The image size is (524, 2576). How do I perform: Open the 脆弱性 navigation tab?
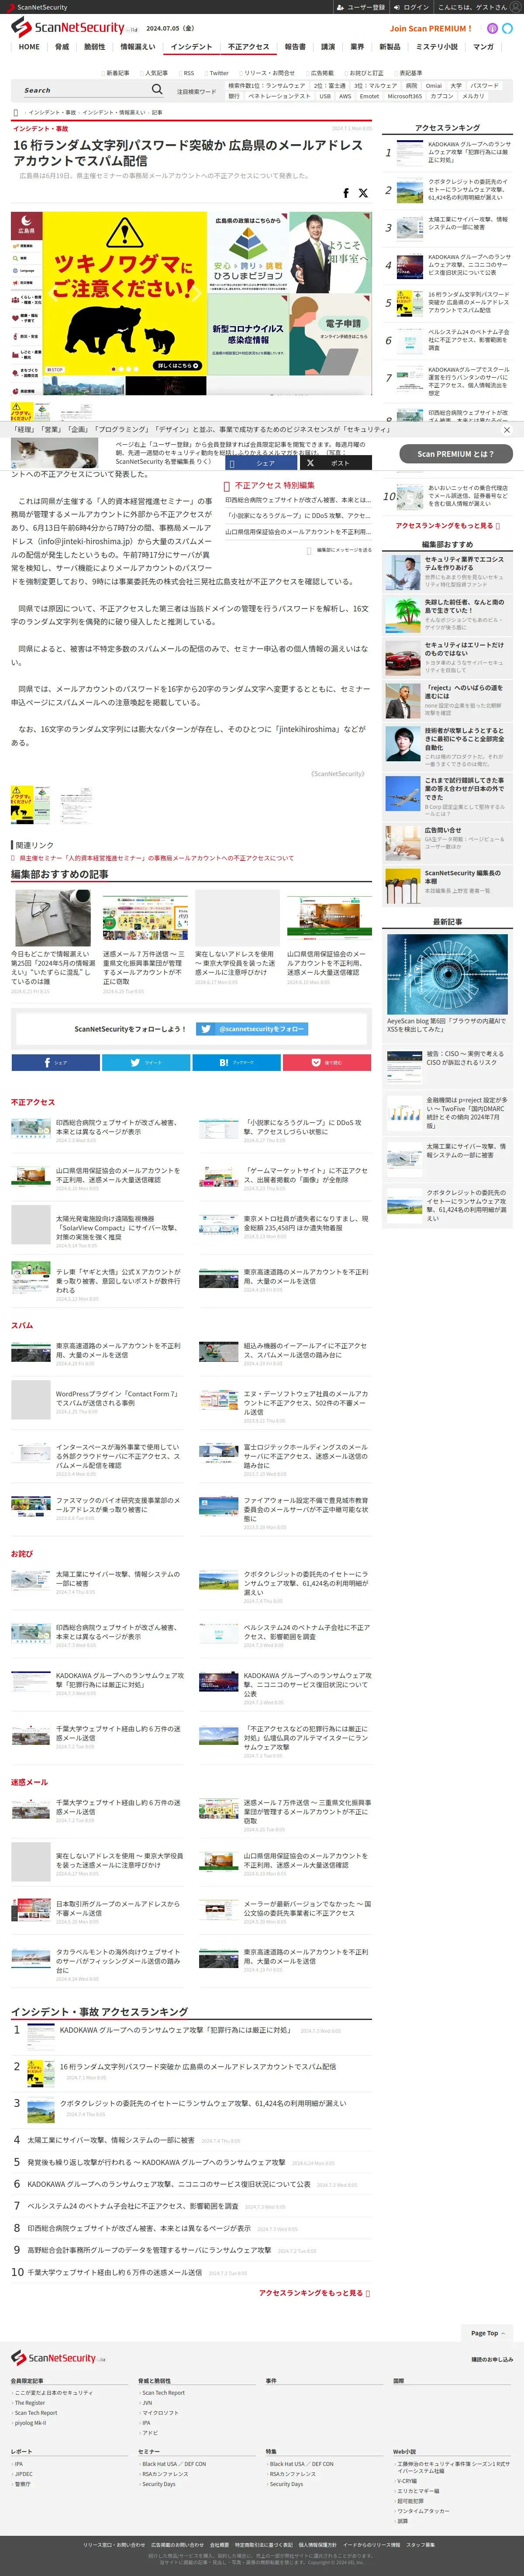click(95, 47)
